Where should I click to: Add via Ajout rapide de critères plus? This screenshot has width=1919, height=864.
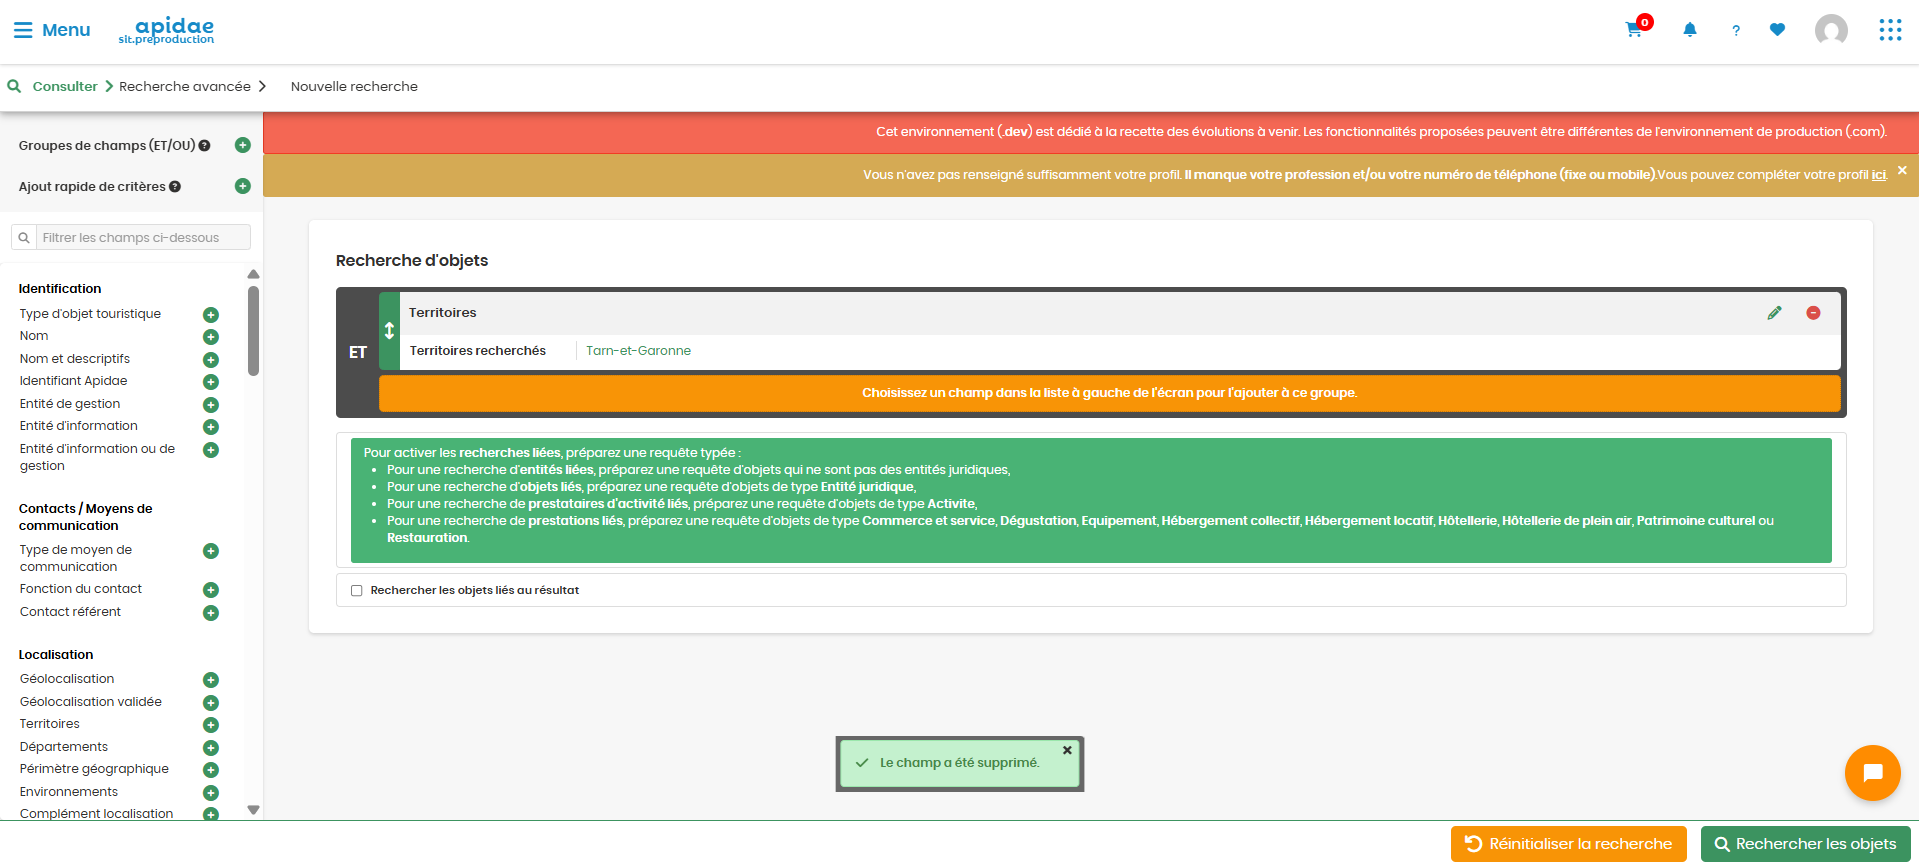pos(242,186)
